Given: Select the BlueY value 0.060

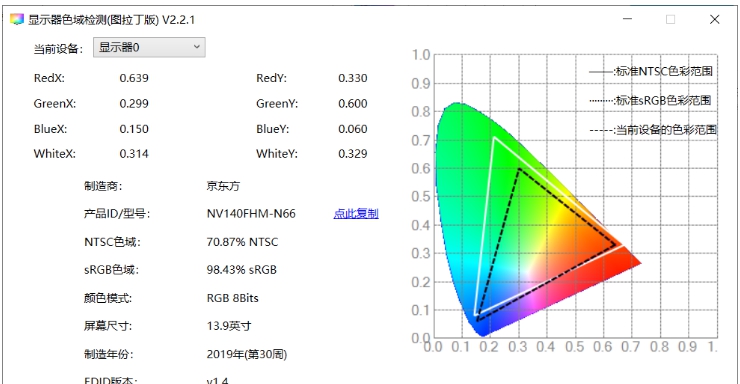Looking at the screenshot, I should (353, 129).
